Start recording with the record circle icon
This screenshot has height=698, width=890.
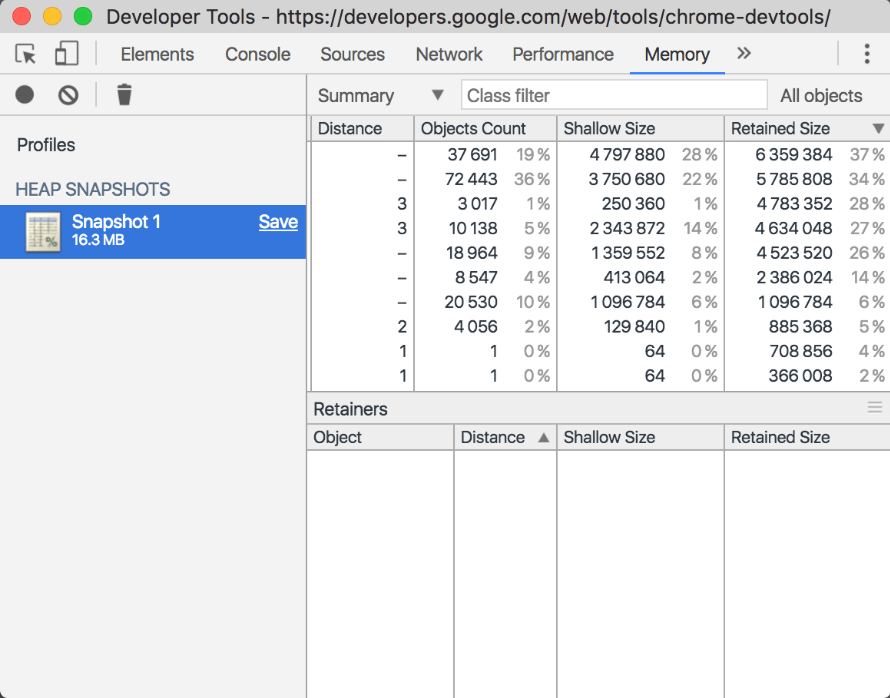click(24, 94)
